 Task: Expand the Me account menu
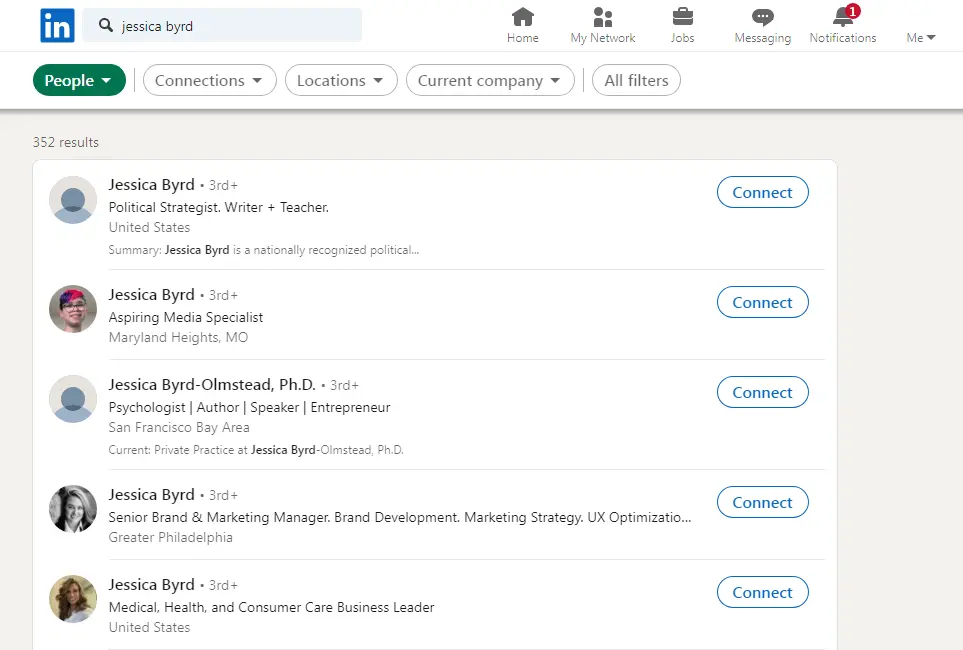pyautogui.click(x=921, y=37)
